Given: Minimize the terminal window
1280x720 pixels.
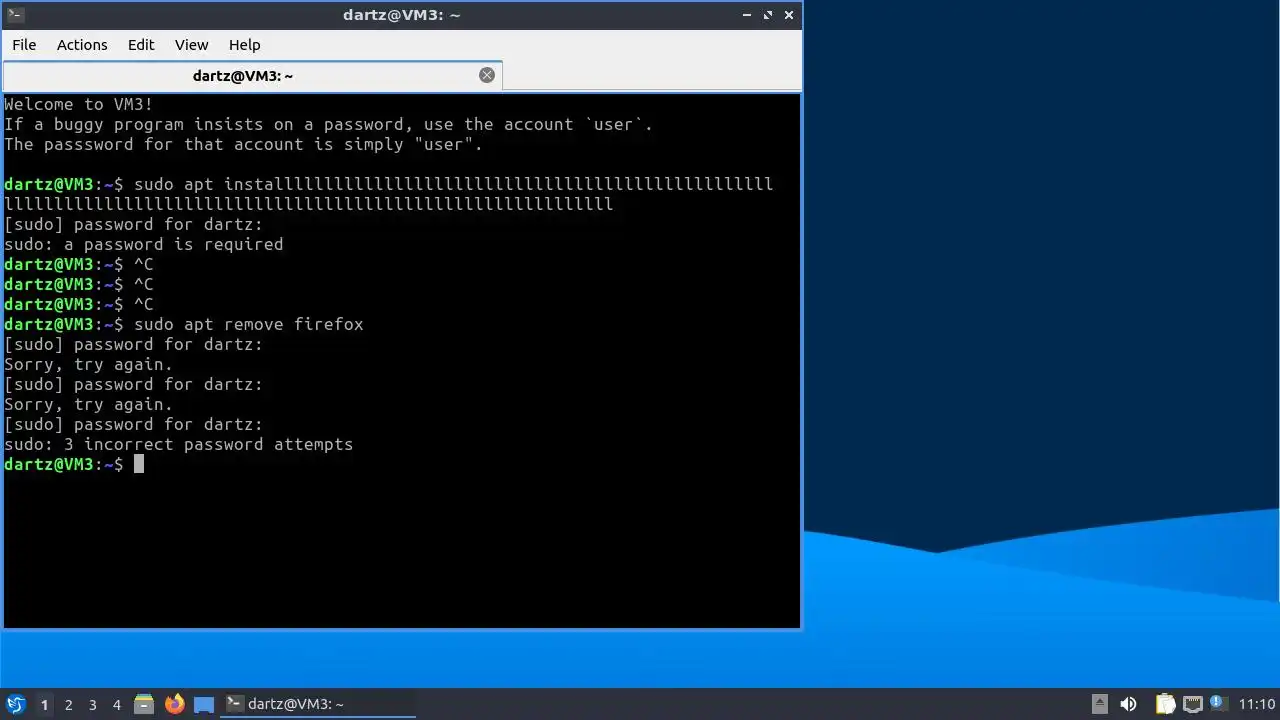Looking at the screenshot, I should [x=747, y=15].
